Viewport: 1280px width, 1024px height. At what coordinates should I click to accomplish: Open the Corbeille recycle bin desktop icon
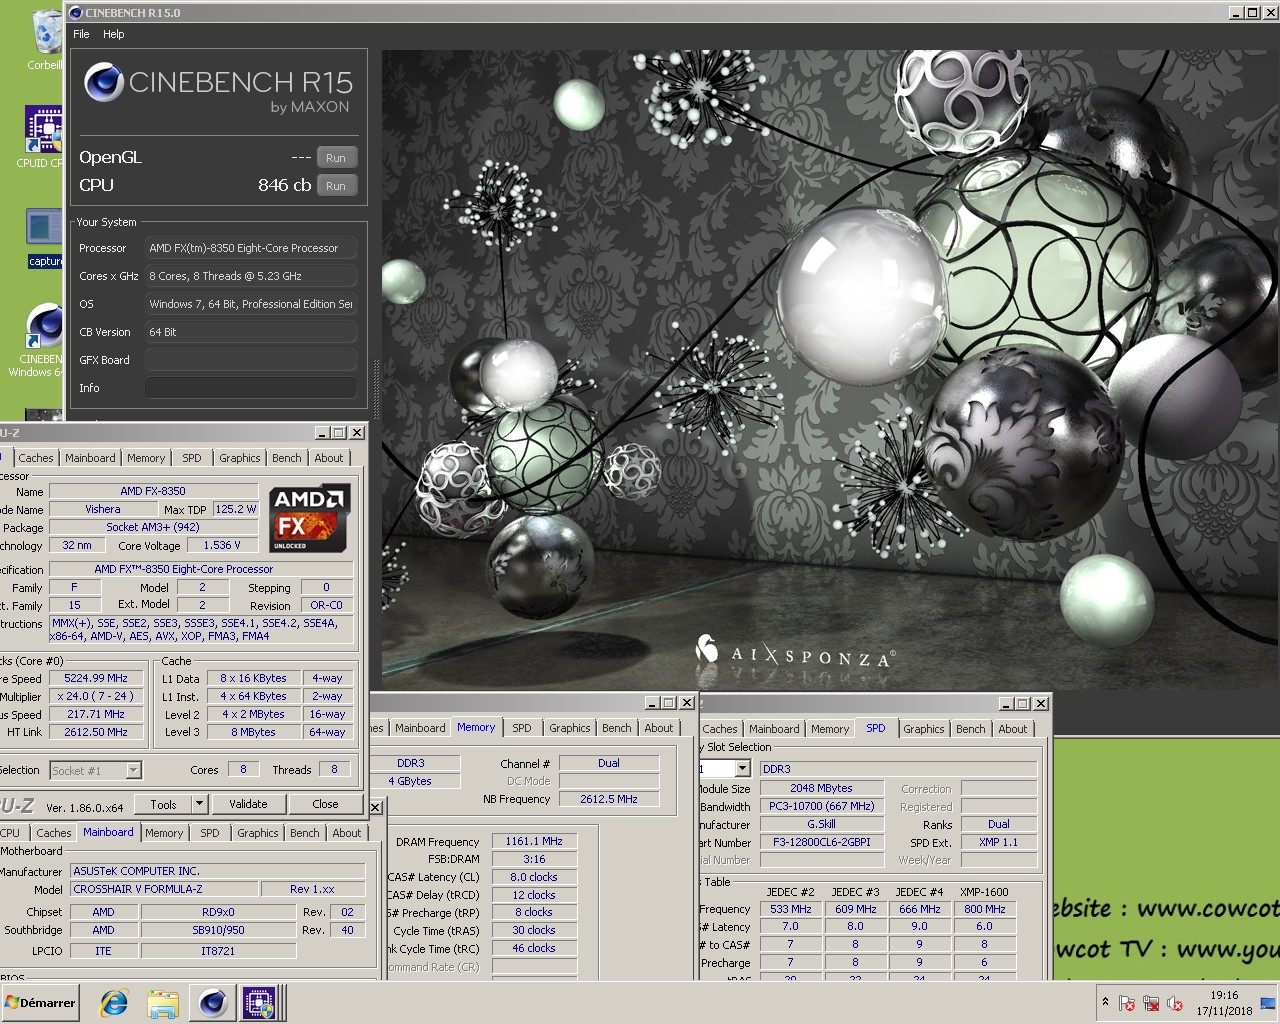(46, 38)
